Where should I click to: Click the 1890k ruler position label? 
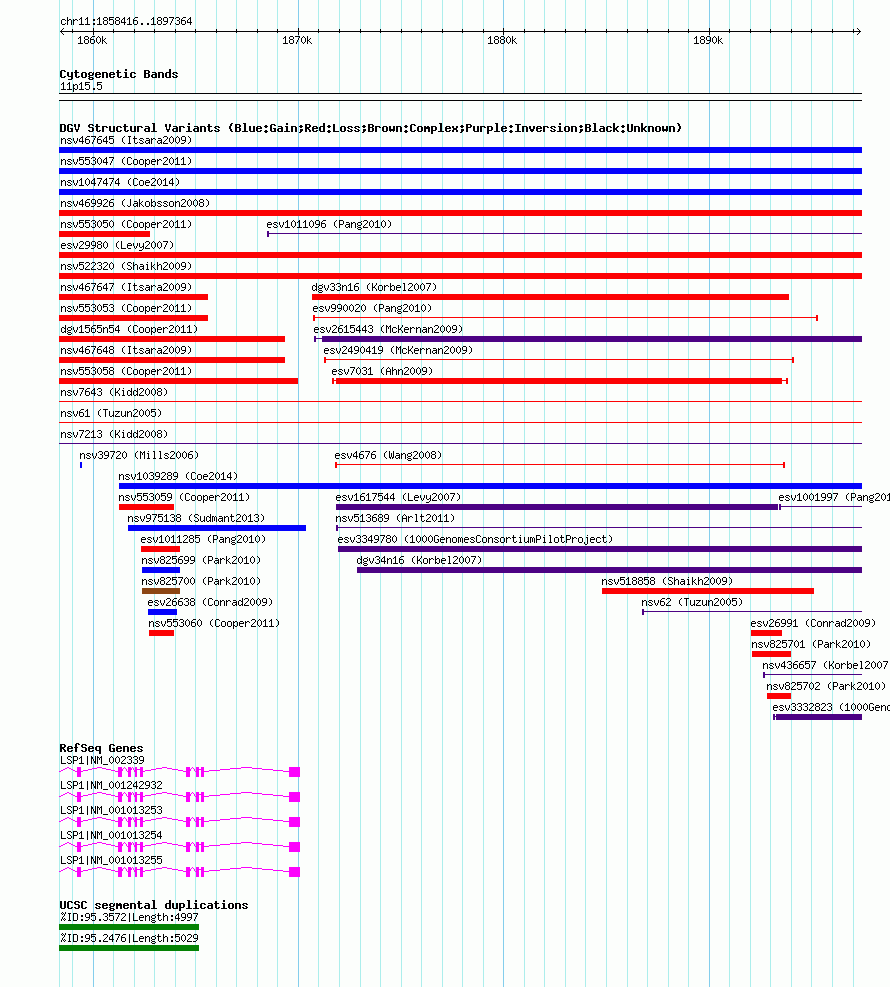click(708, 40)
